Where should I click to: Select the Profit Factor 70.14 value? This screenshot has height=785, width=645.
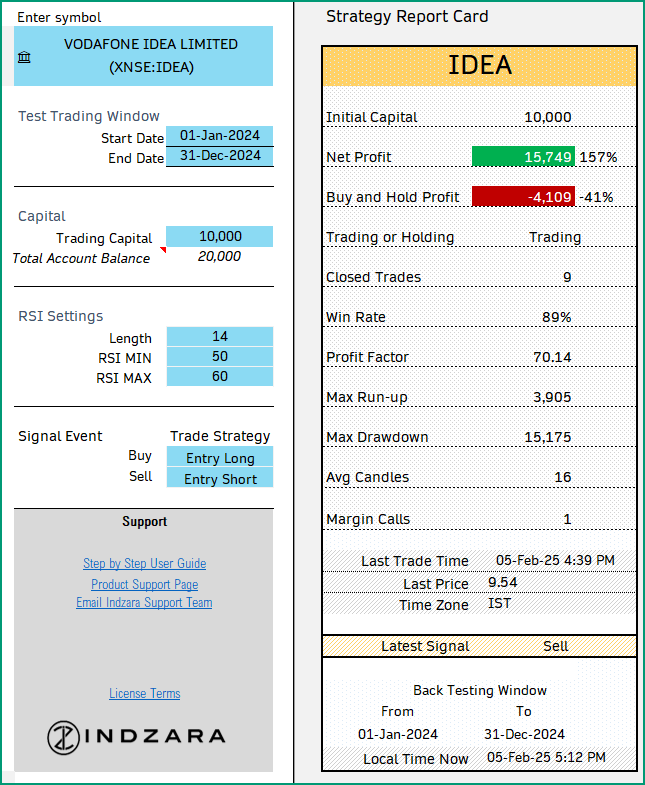(x=552, y=357)
